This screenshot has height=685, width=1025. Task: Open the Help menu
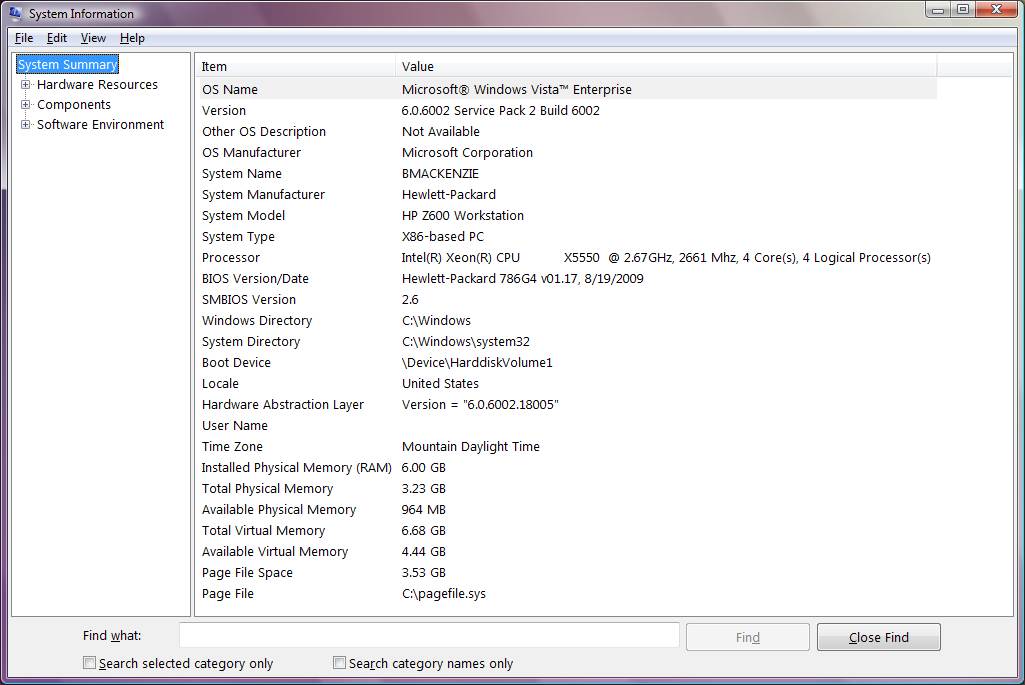point(132,38)
